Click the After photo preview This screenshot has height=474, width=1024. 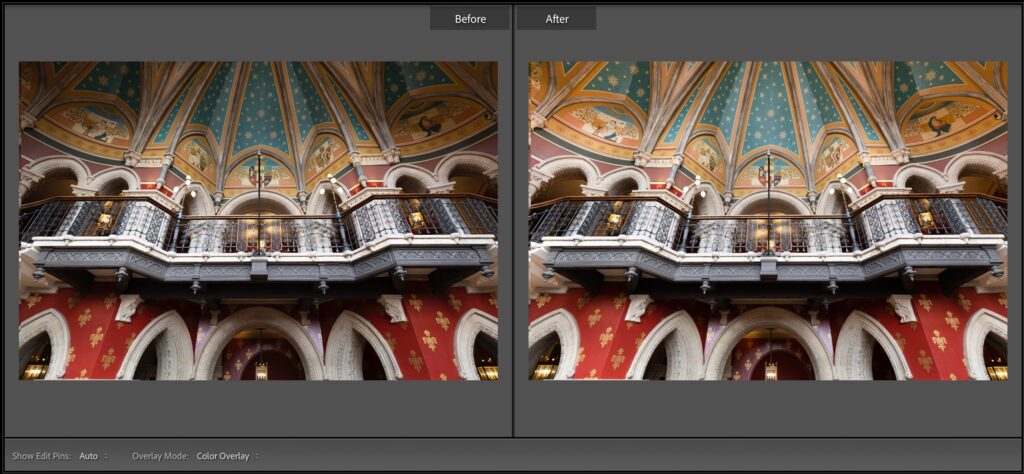click(768, 221)
